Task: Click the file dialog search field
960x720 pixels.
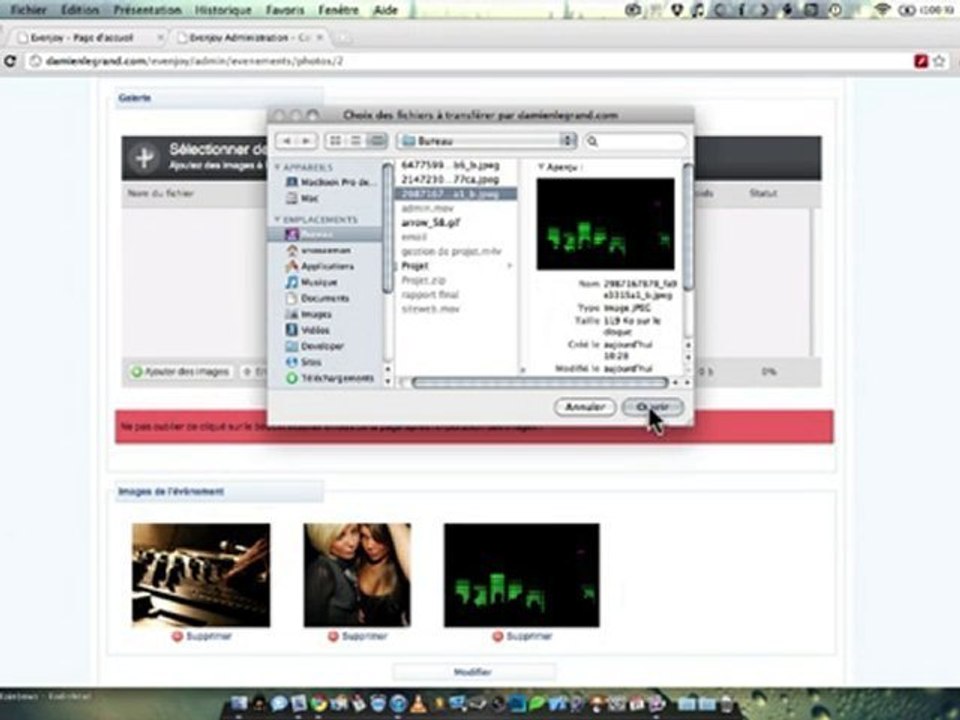Action: 636,141
